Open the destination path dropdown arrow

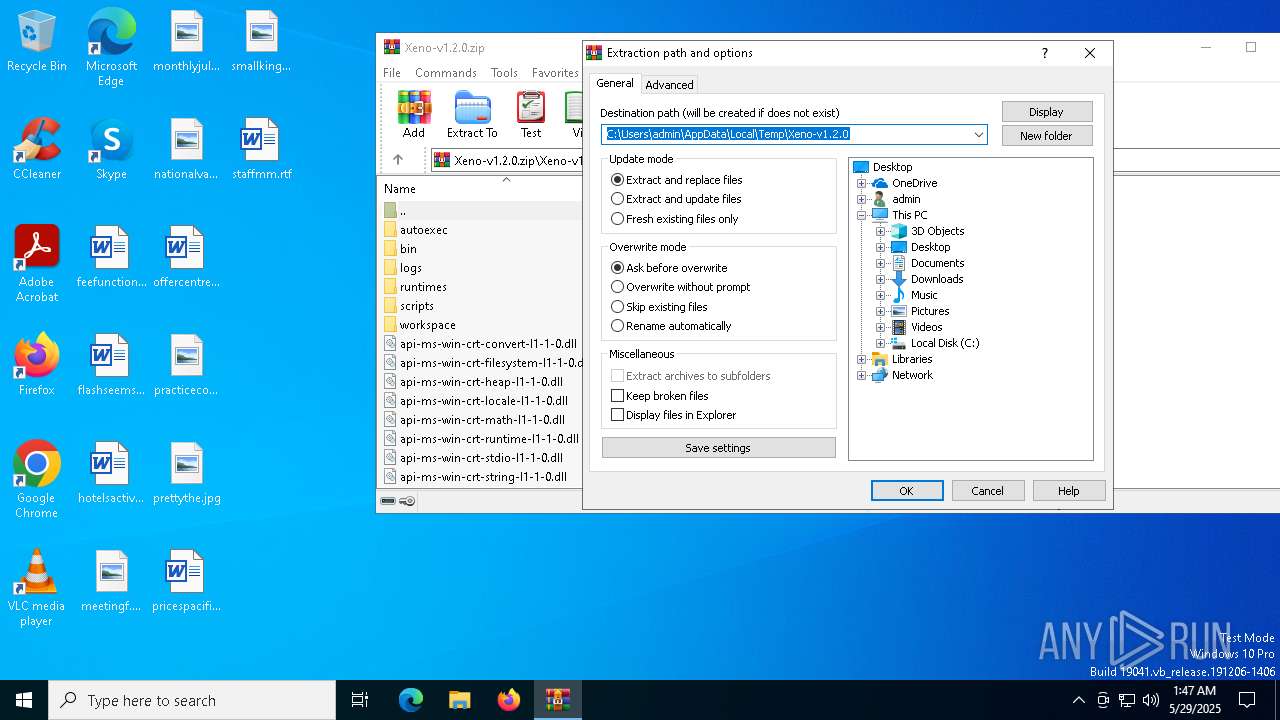pyautogui.click(x=978, y=135)
